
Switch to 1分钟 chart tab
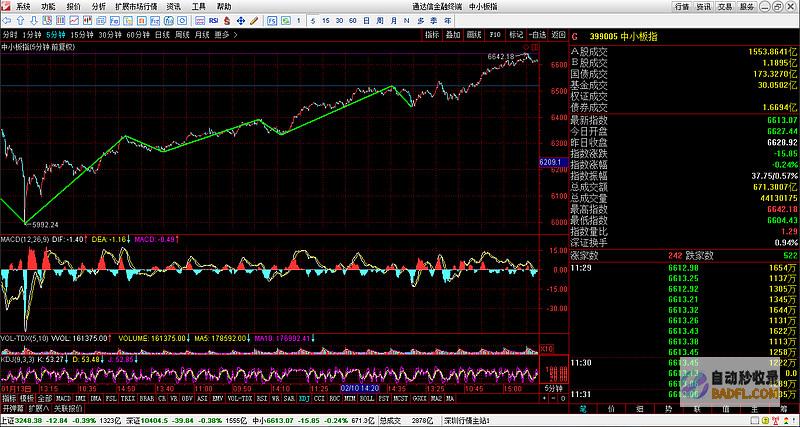pyautogui.click(x=32, y=35)
